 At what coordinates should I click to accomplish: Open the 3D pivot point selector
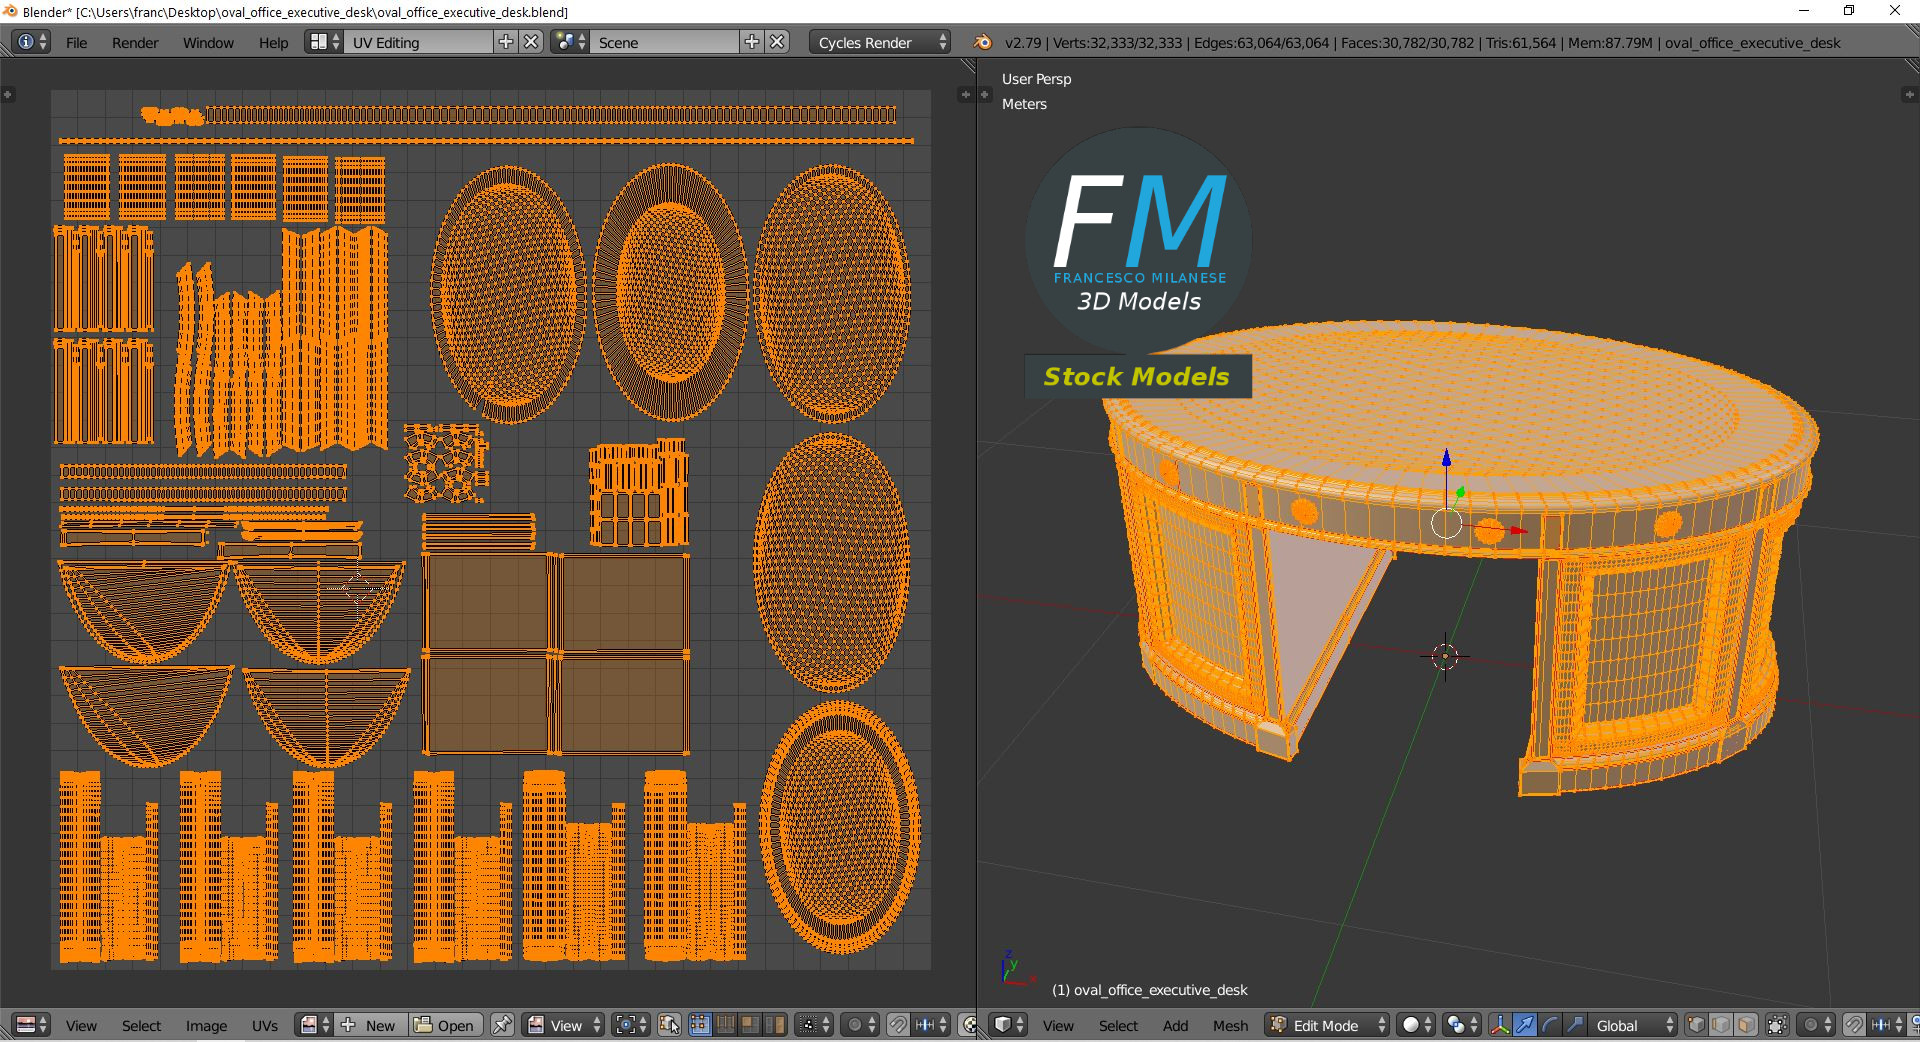[x=1461, y=1025]
